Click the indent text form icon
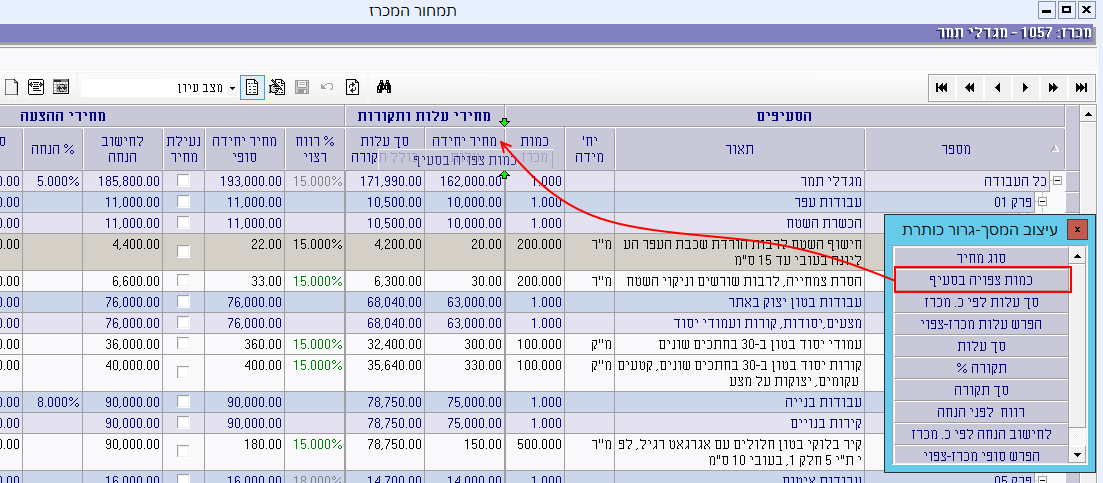Viewport: 1103px width, 483px height. 36,87
